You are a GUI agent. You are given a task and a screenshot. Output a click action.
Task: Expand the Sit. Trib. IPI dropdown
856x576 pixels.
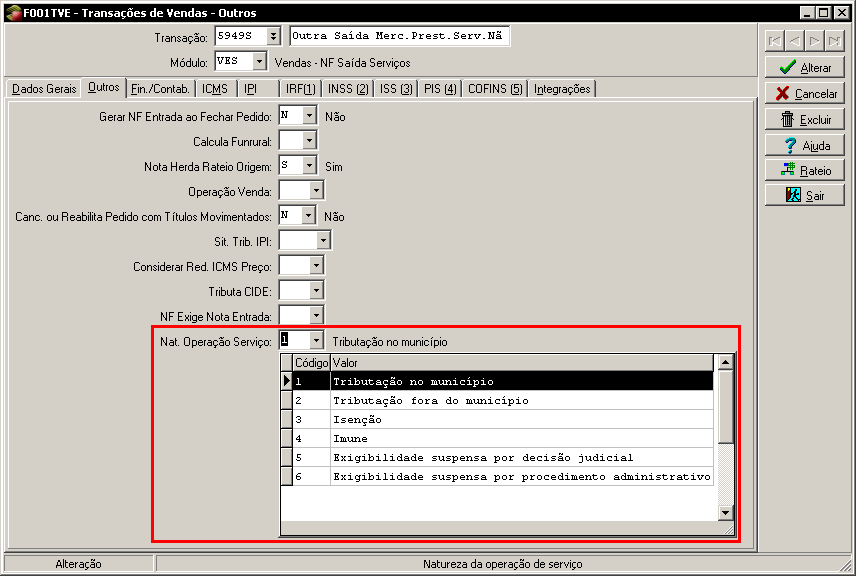click(x=324, y=240)
